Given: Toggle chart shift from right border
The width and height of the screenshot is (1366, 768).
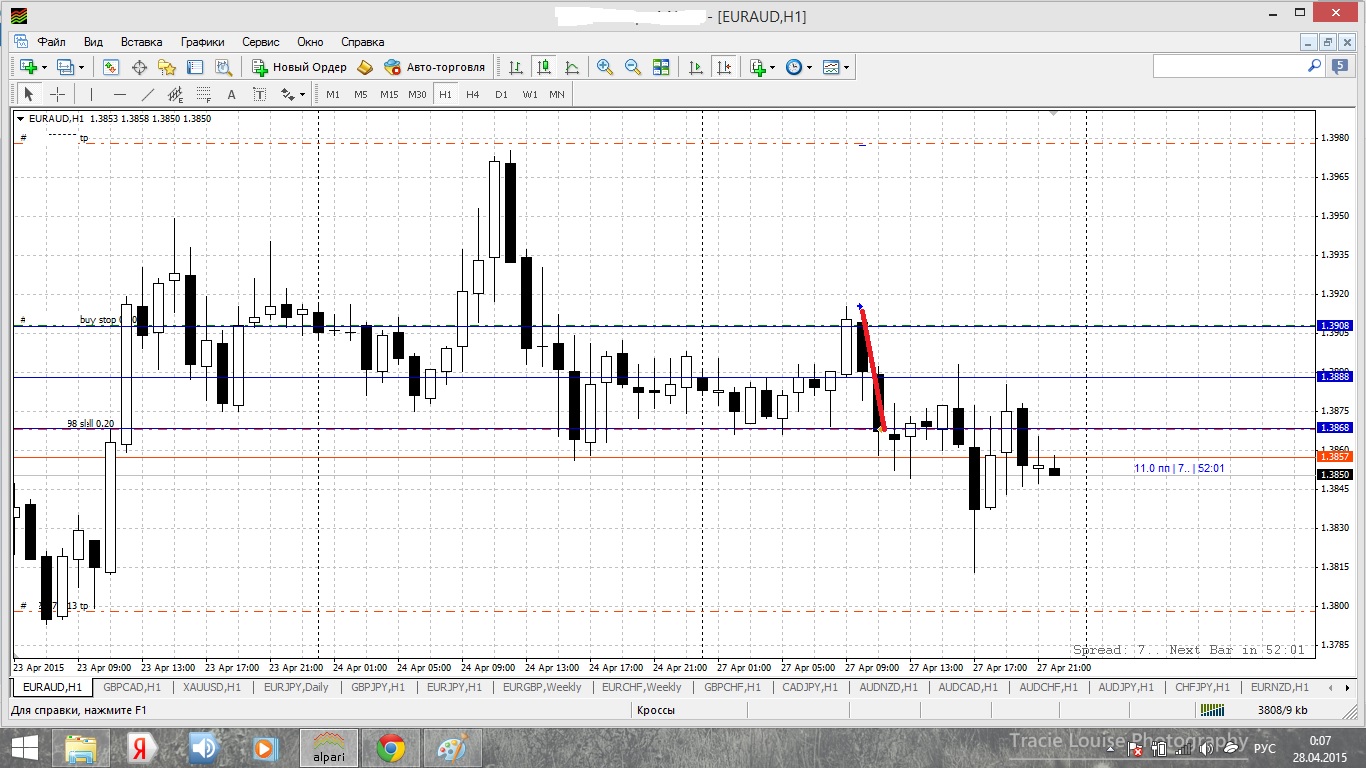Looking at the screenshot, I should (724, 67).
